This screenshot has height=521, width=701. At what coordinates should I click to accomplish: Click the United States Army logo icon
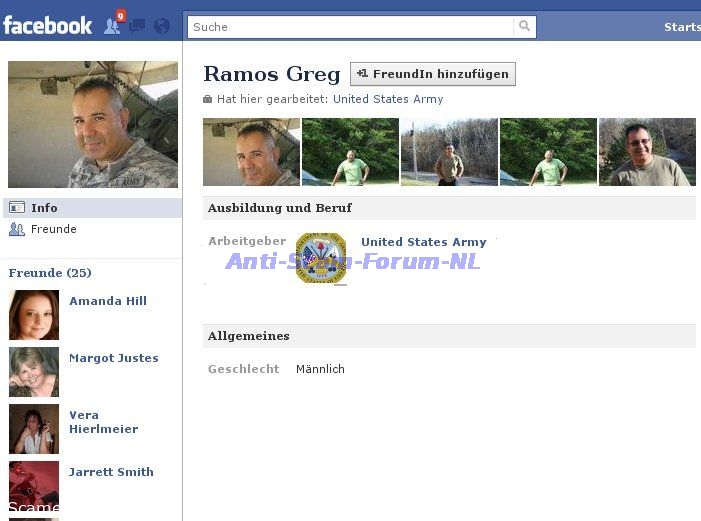point(321,258)
